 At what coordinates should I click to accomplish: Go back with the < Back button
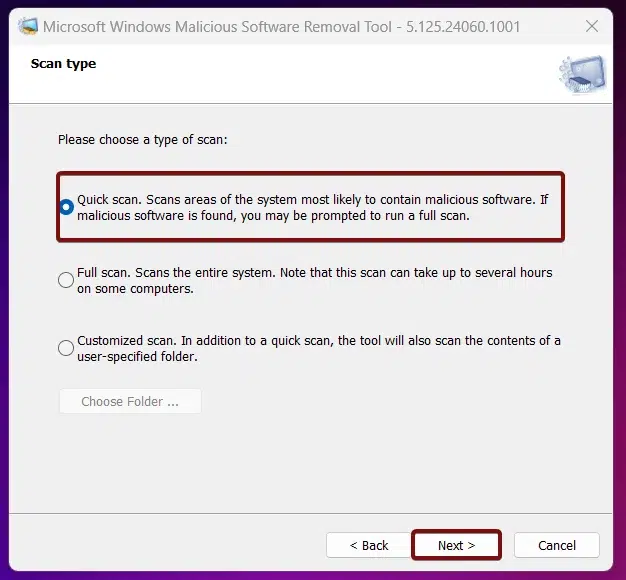(368, 545)
